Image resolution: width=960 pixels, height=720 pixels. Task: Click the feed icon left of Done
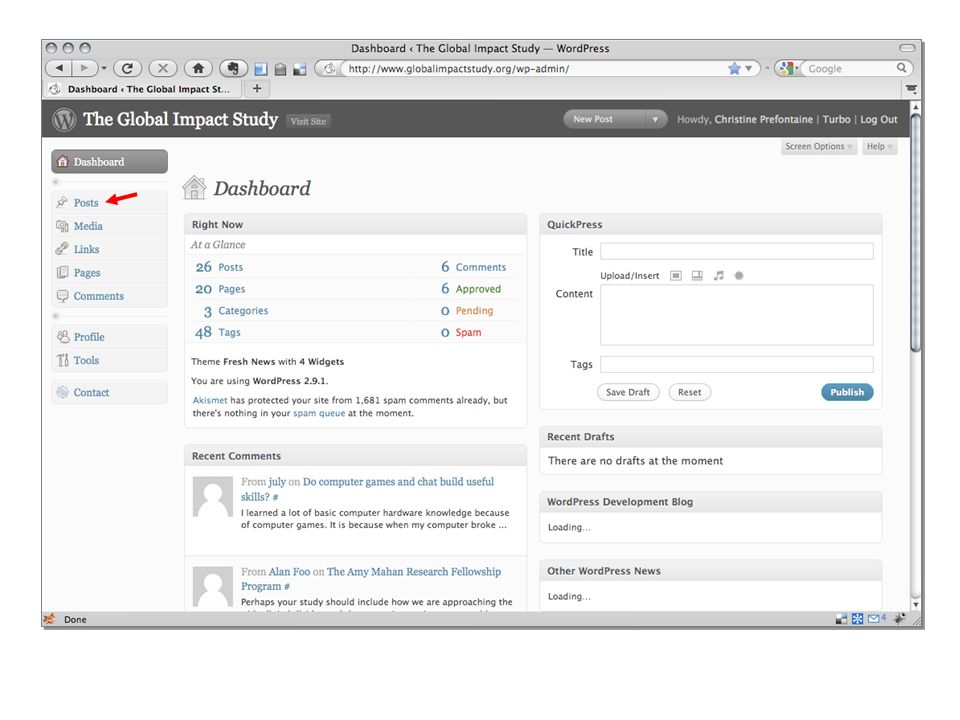coord(50,618)
